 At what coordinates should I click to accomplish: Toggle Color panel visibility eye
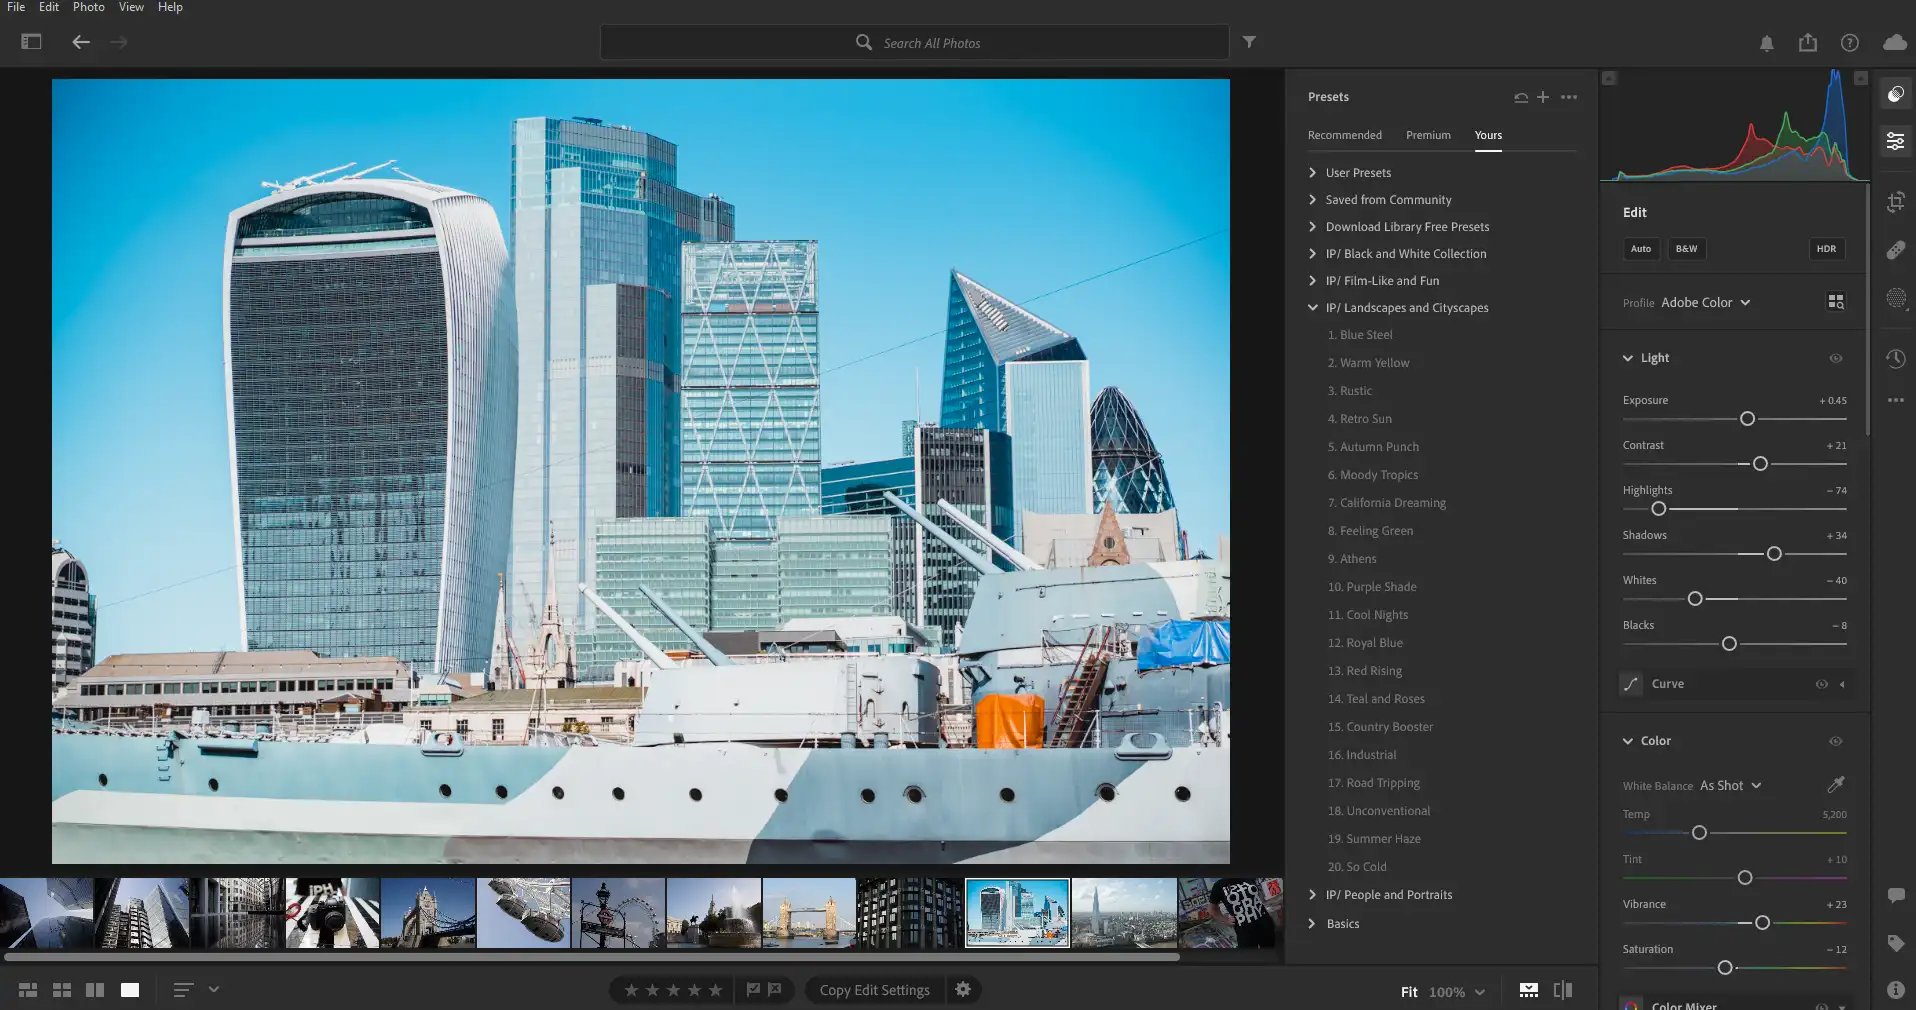pos(1836,741)
